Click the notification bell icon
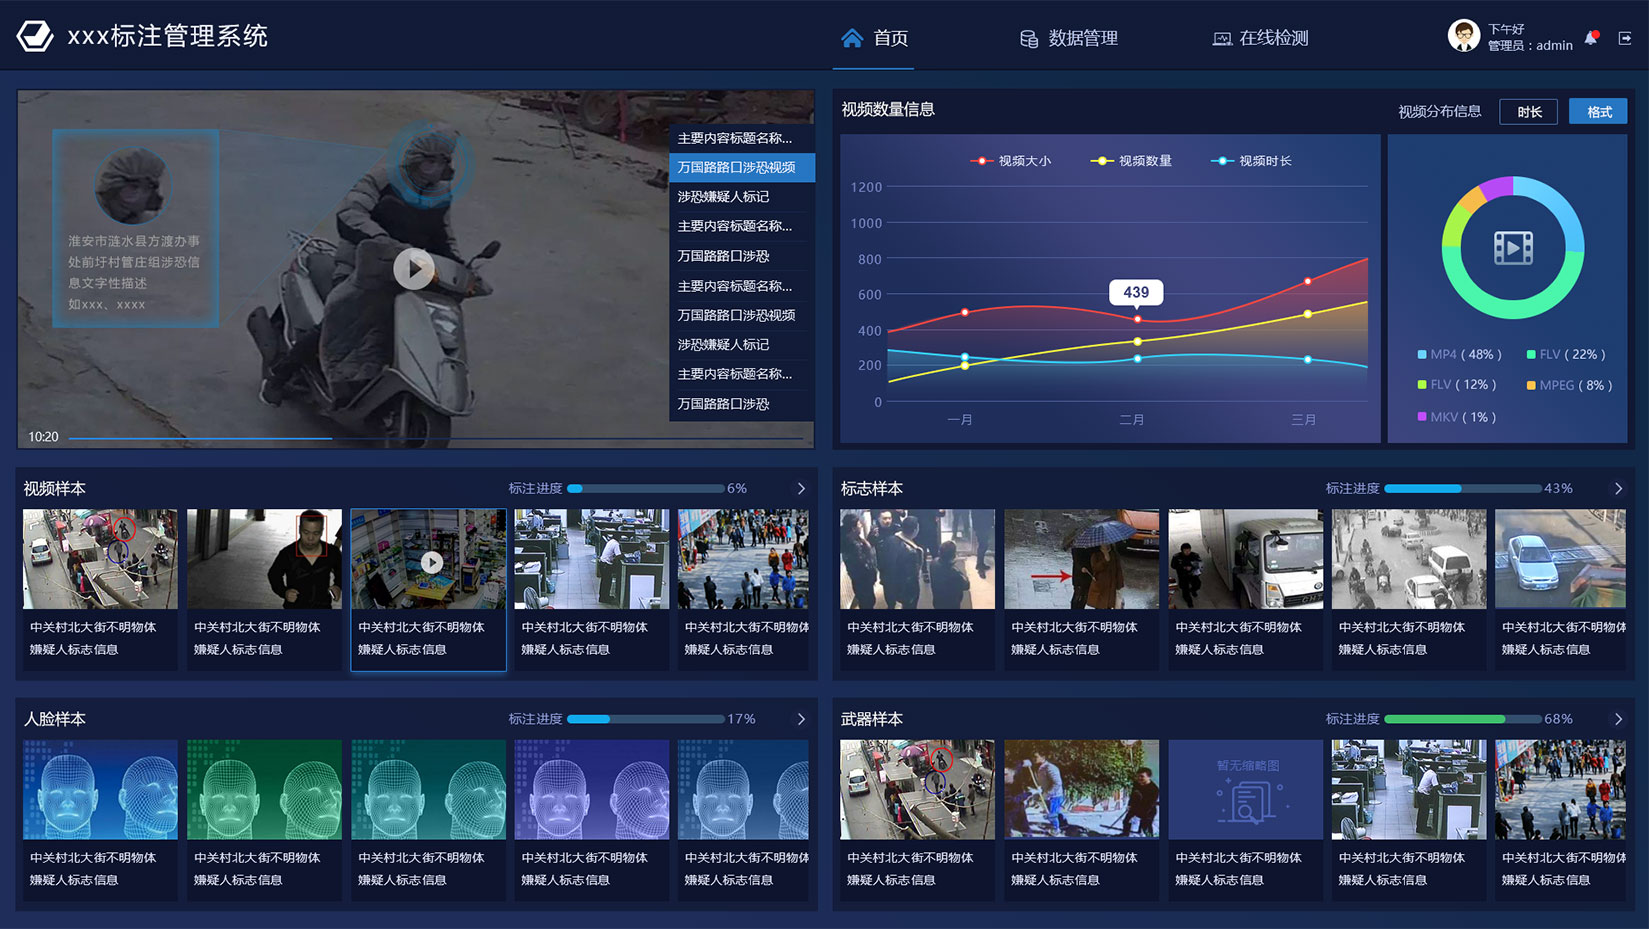 1591,38
